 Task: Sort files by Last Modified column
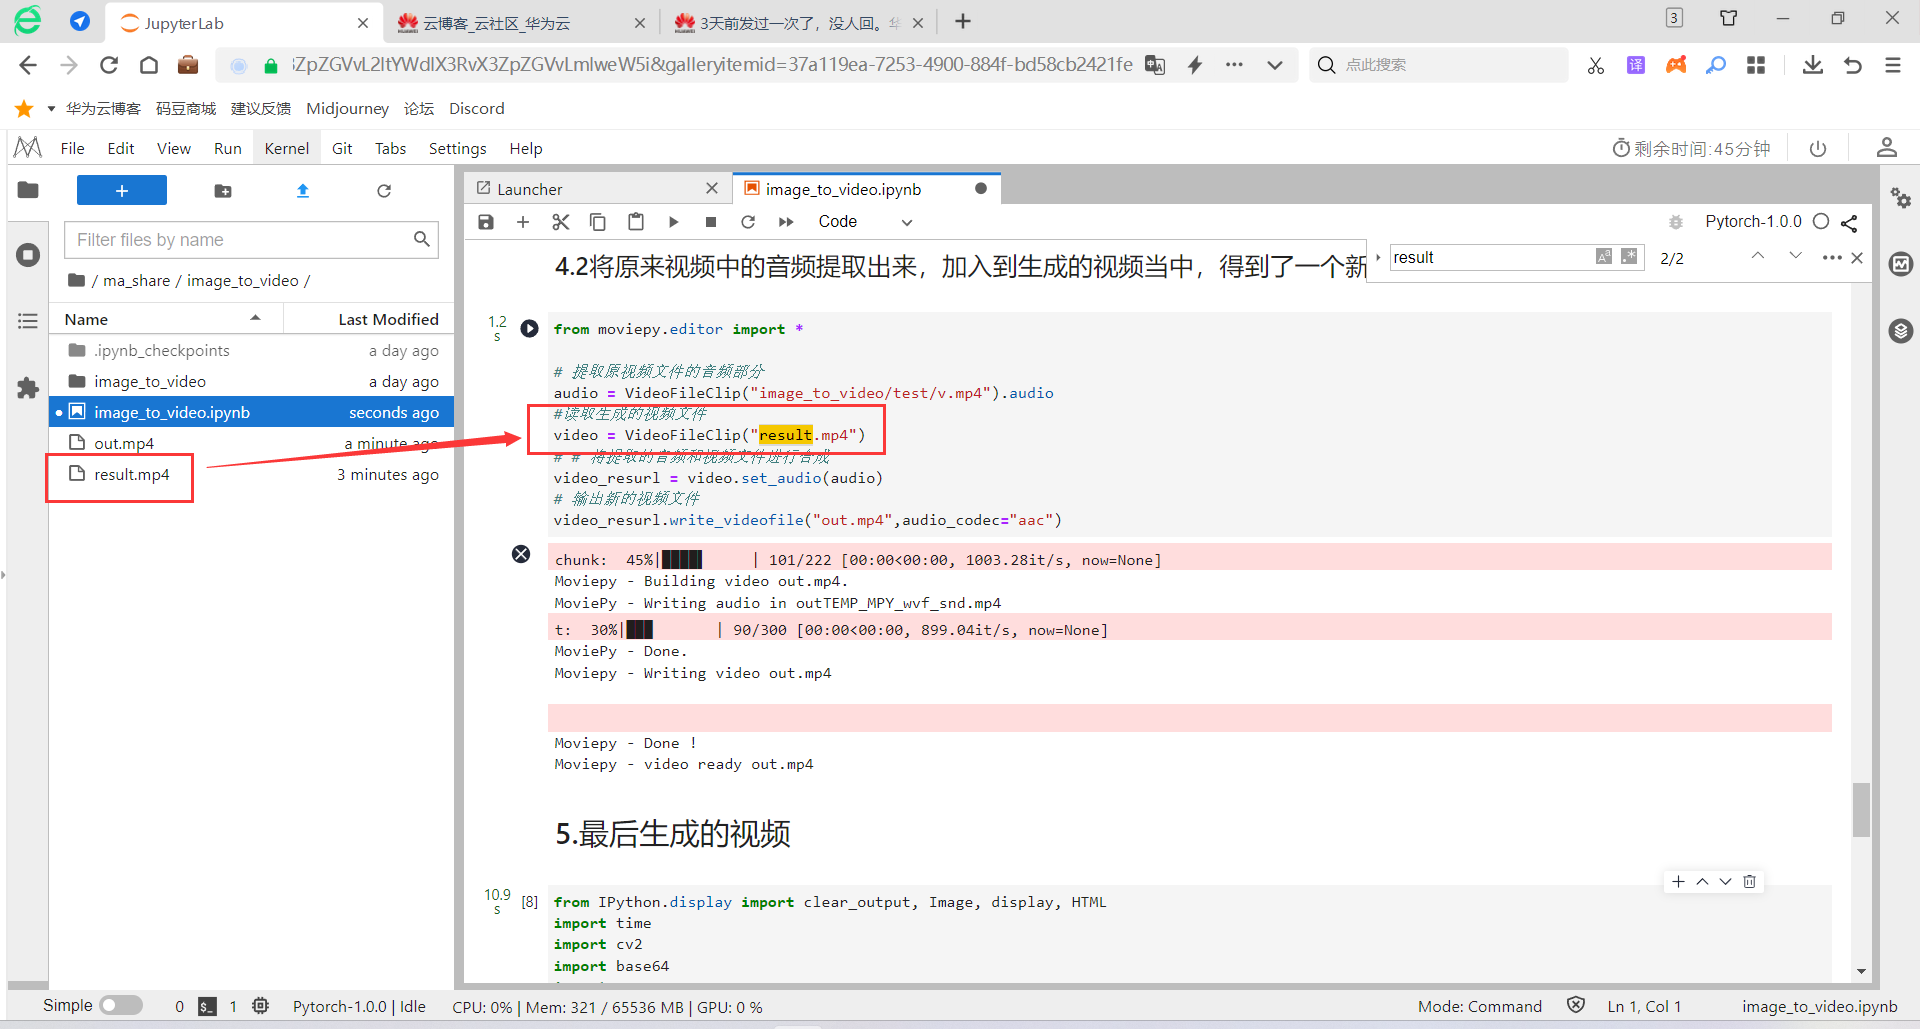369,319
